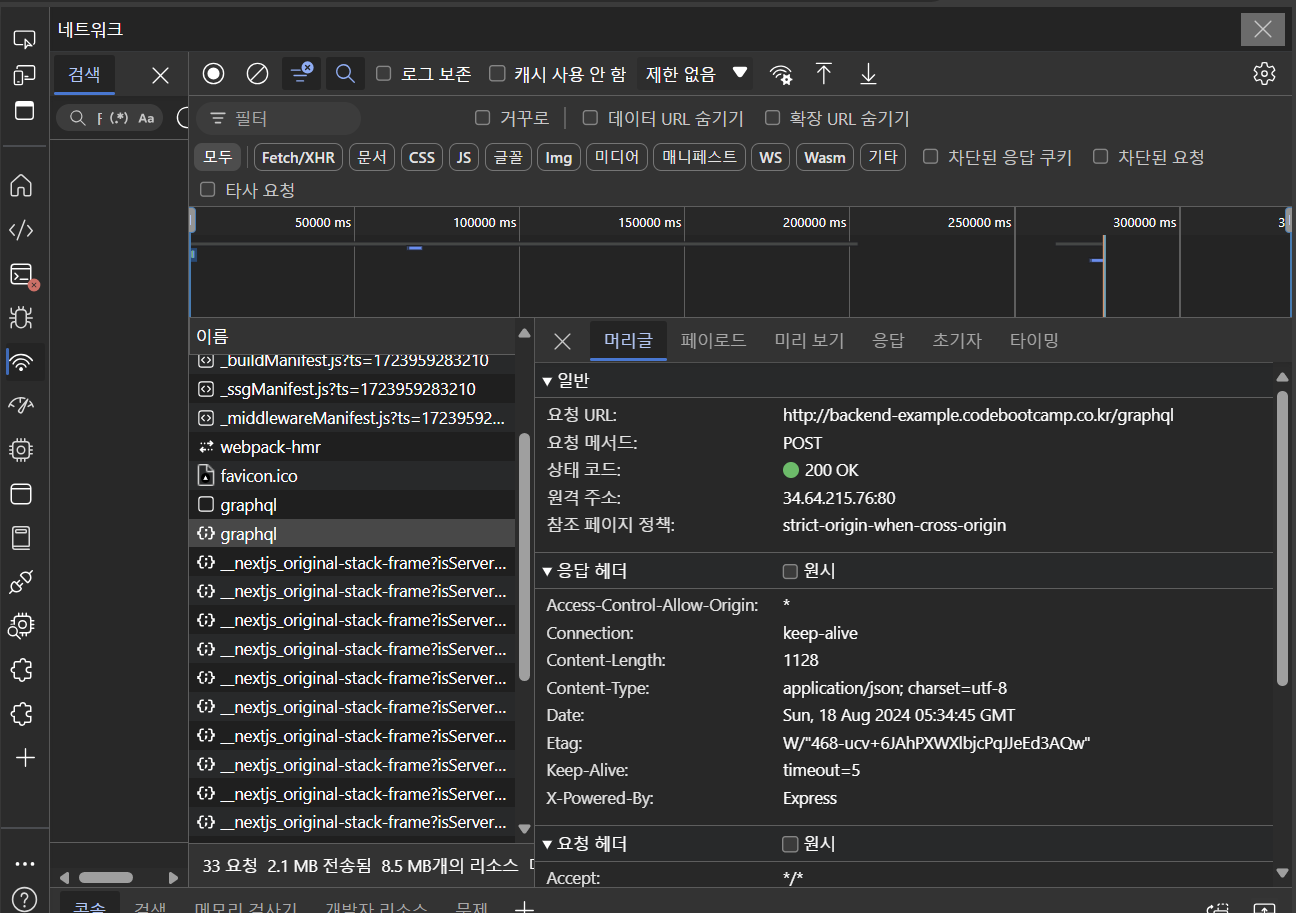Check 확장 URL 숨기기 option
Image resolution: width=1296 pixels, height=913 pixels.
[x=772, y=118]
